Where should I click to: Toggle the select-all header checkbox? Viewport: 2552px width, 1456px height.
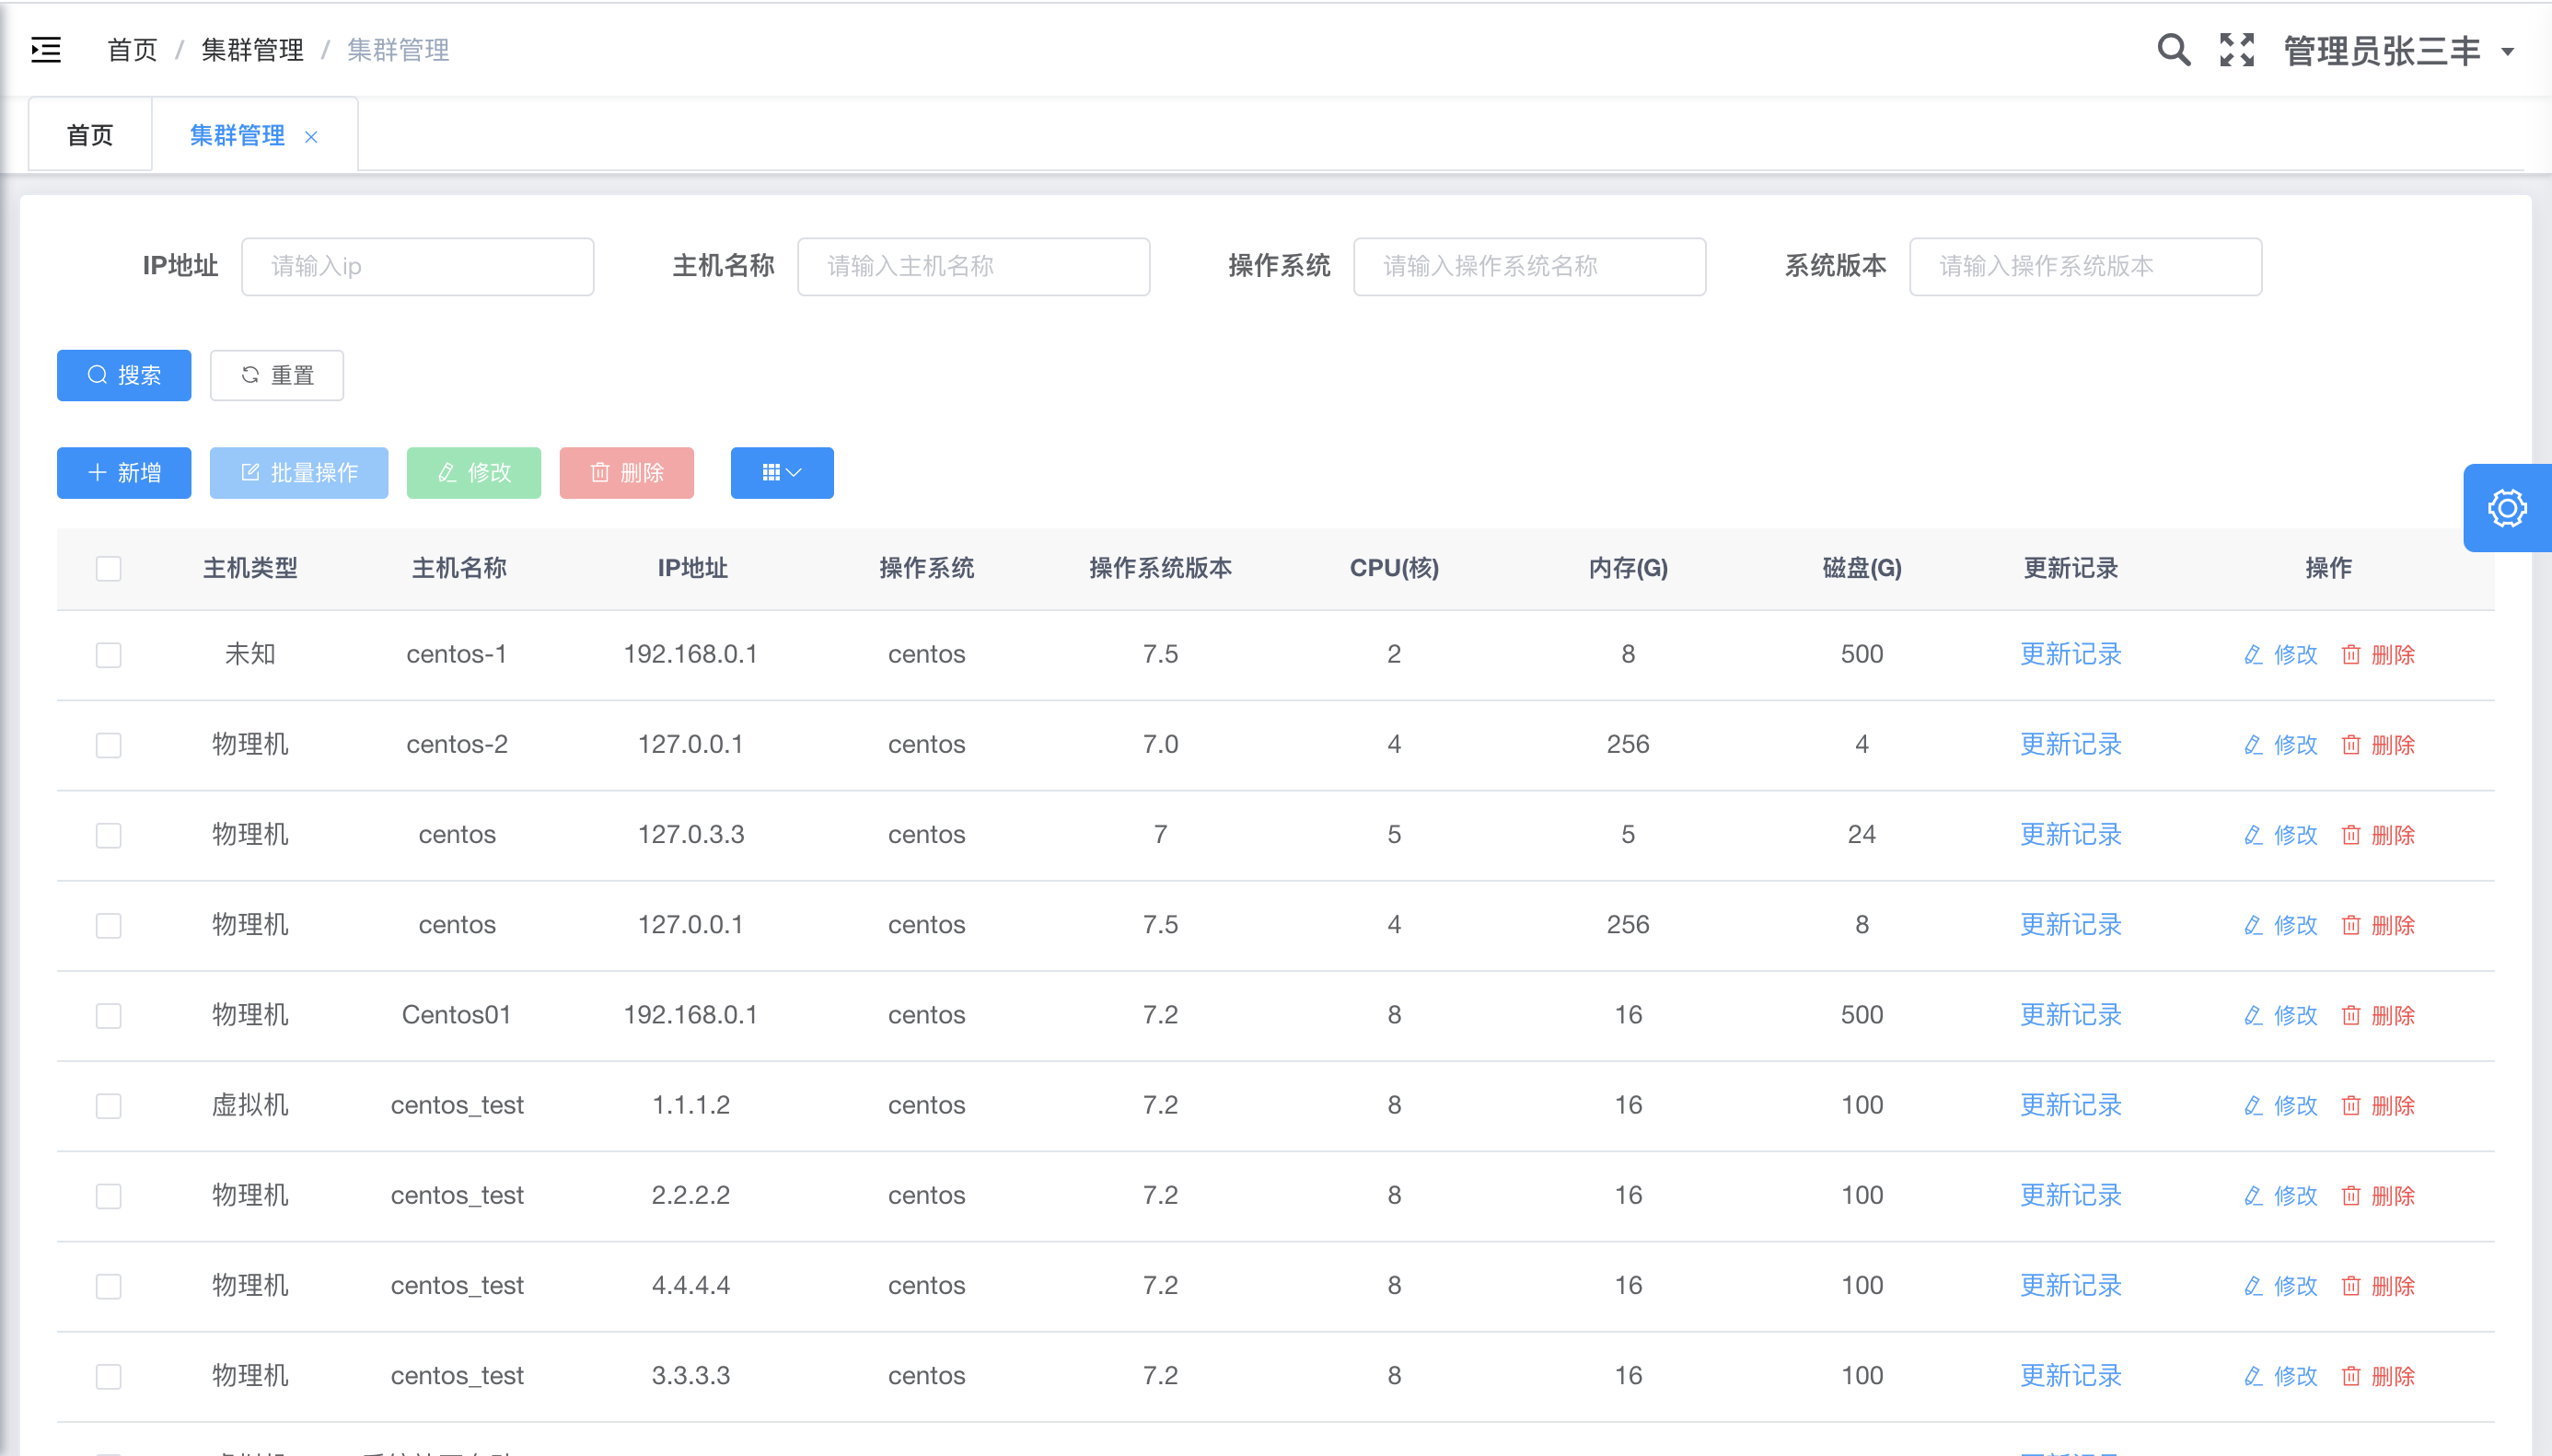tap(108, 569)
